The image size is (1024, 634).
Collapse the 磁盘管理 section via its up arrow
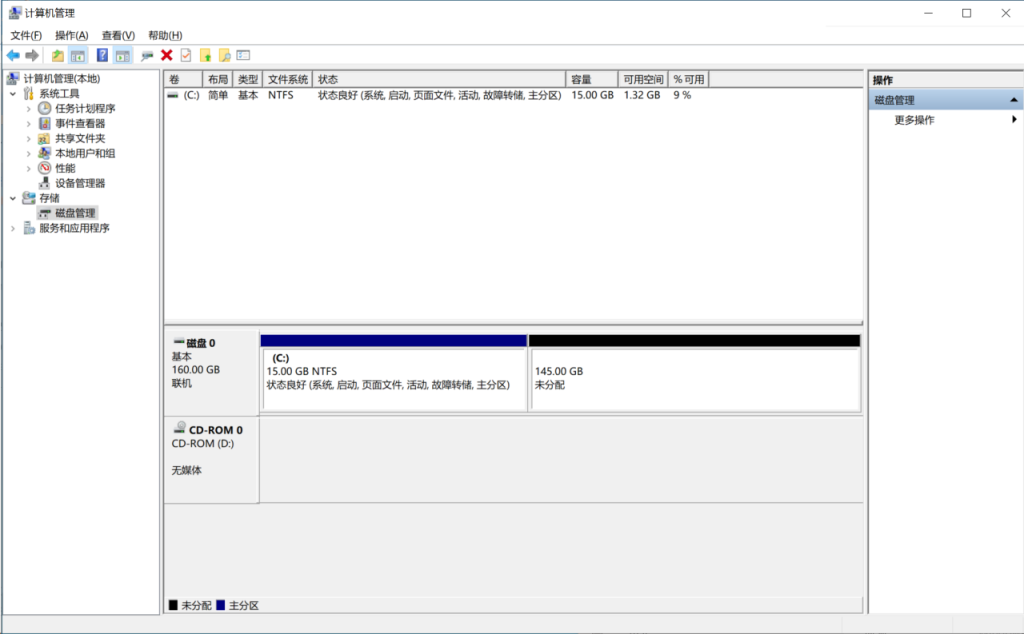[1012, 99]
